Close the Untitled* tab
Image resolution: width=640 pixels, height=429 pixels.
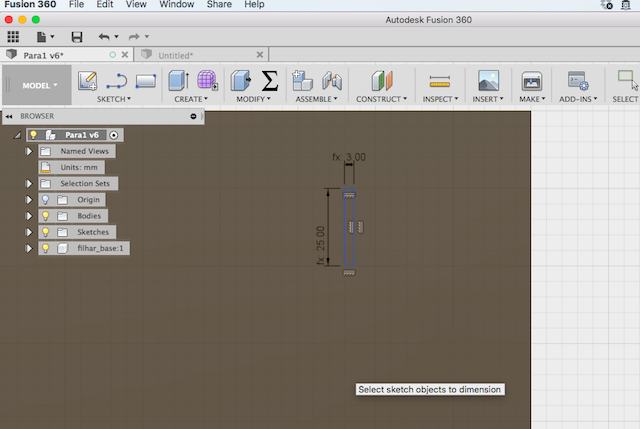260,55
